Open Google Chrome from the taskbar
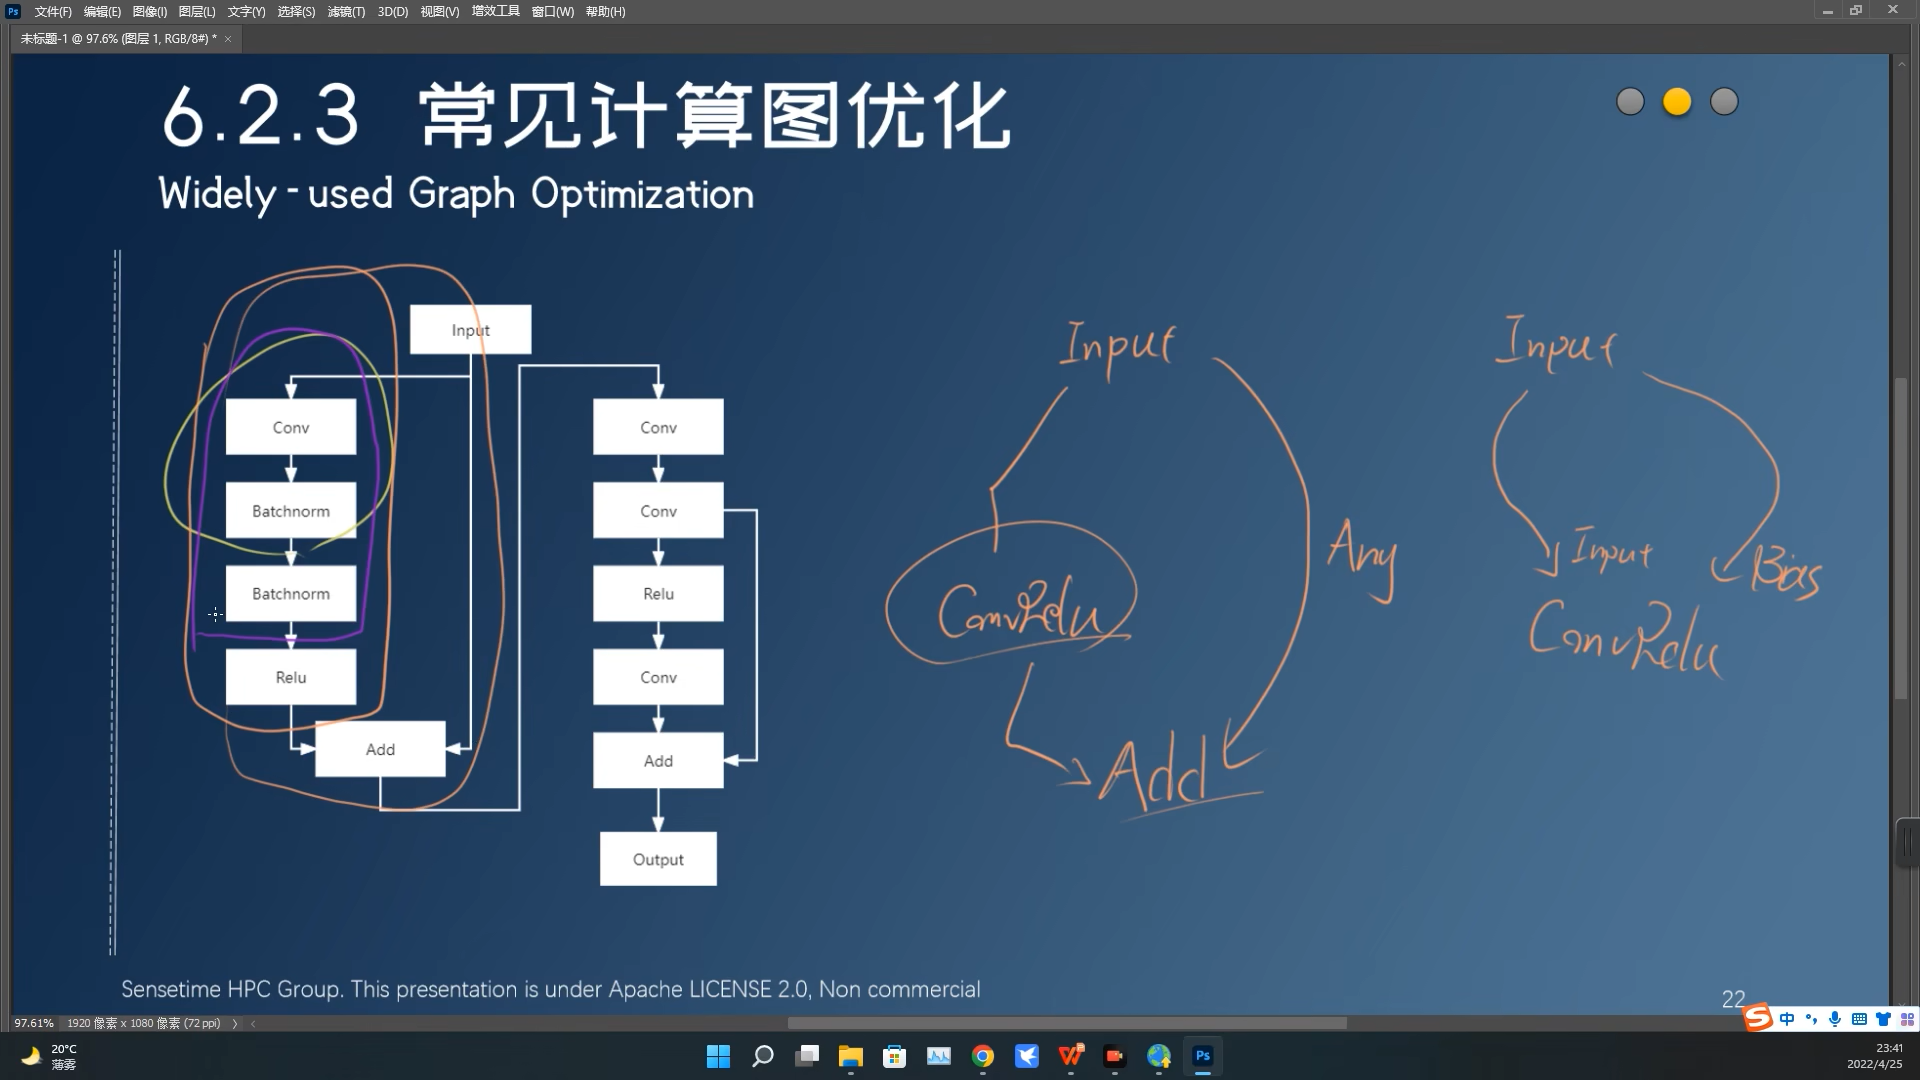This screenshot has width=1920, height=1080. tap(983, 1056)
